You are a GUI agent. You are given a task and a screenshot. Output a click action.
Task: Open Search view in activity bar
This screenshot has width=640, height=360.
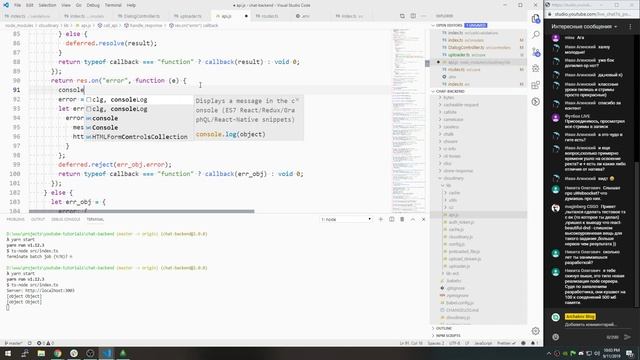[x=536, y=35]
